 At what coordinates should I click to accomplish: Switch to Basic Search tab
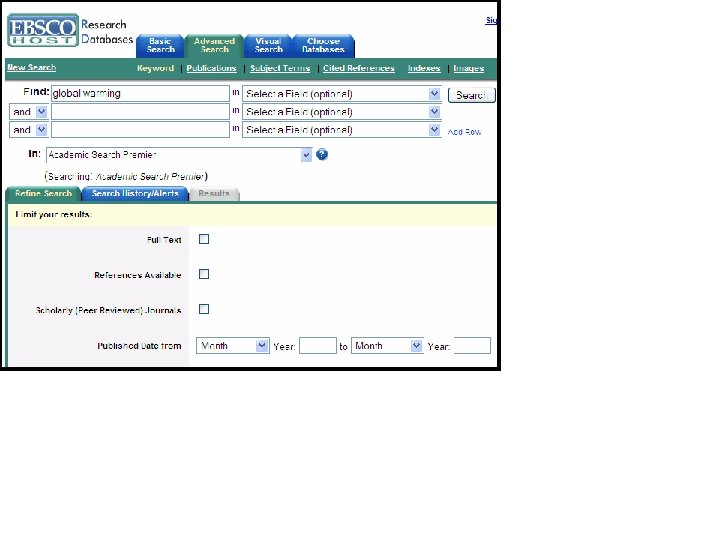[x=160, y=45]
